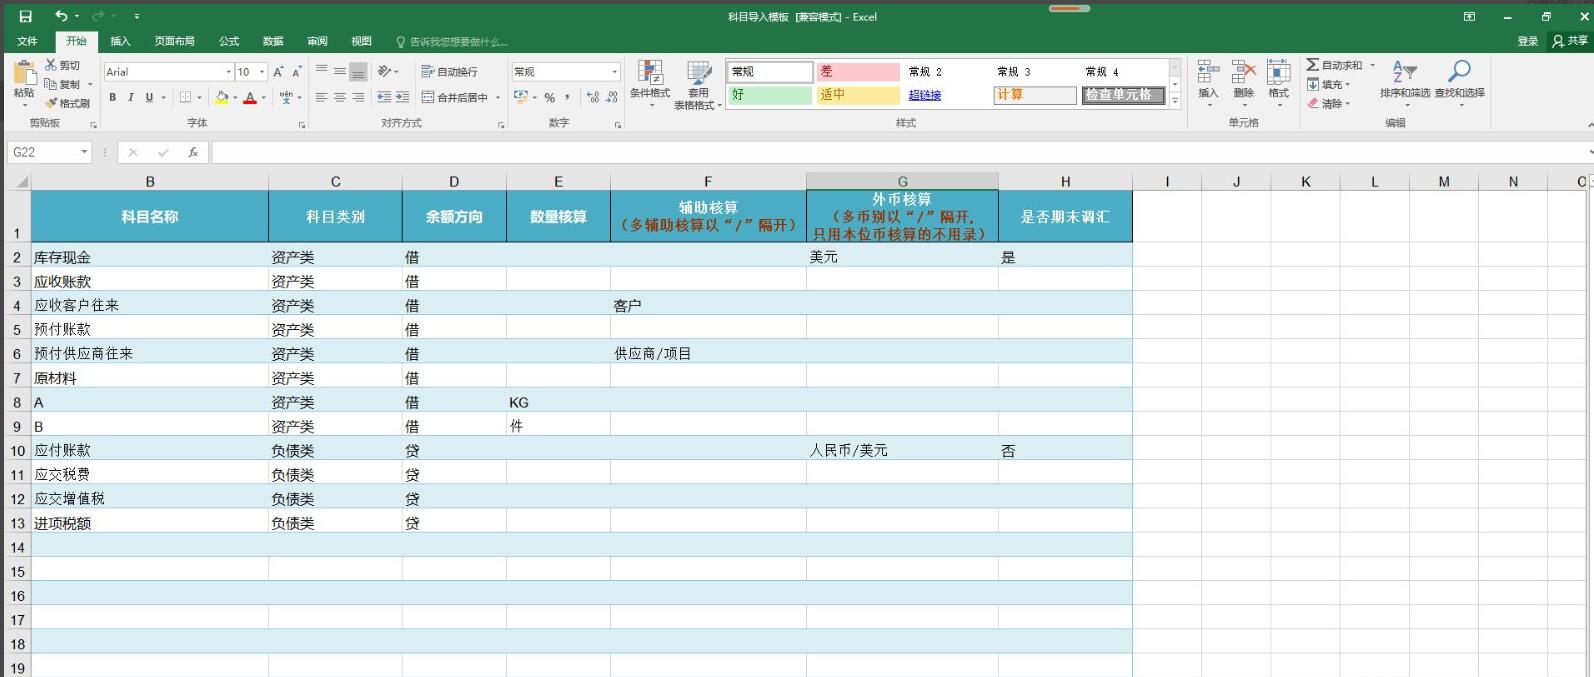The width and height of the screenshot is (1594, 677).
Task: Toggle bottom vertical alignment button
Action: (358, 71)
